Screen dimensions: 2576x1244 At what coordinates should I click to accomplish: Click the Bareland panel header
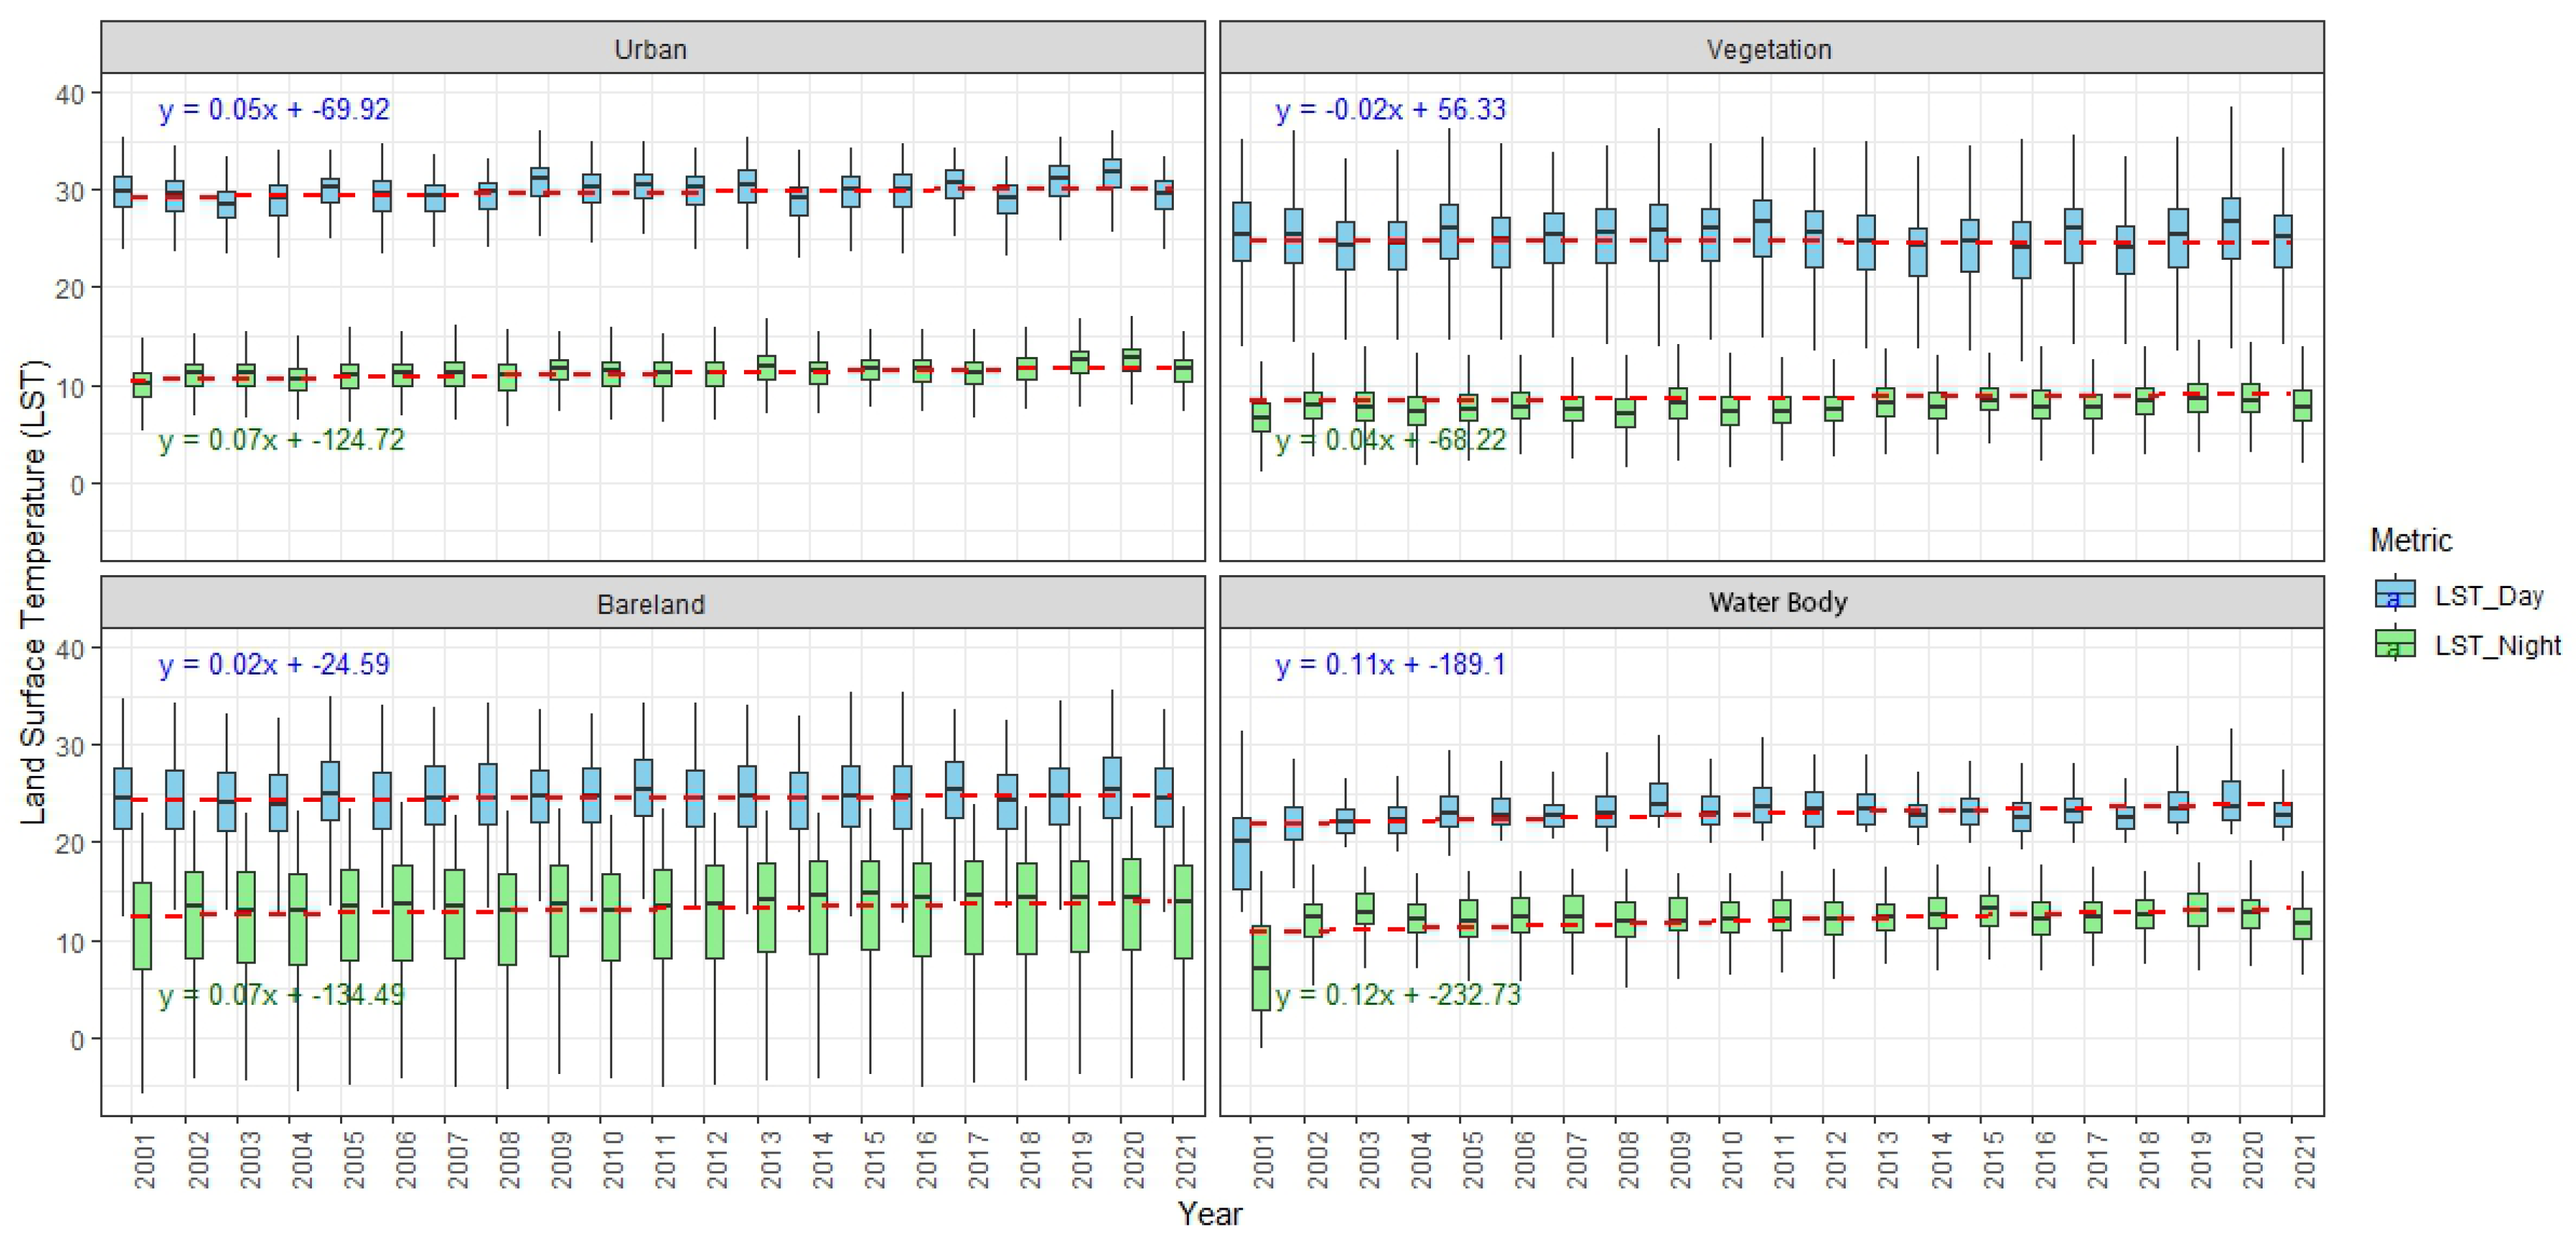pos(651,604)
